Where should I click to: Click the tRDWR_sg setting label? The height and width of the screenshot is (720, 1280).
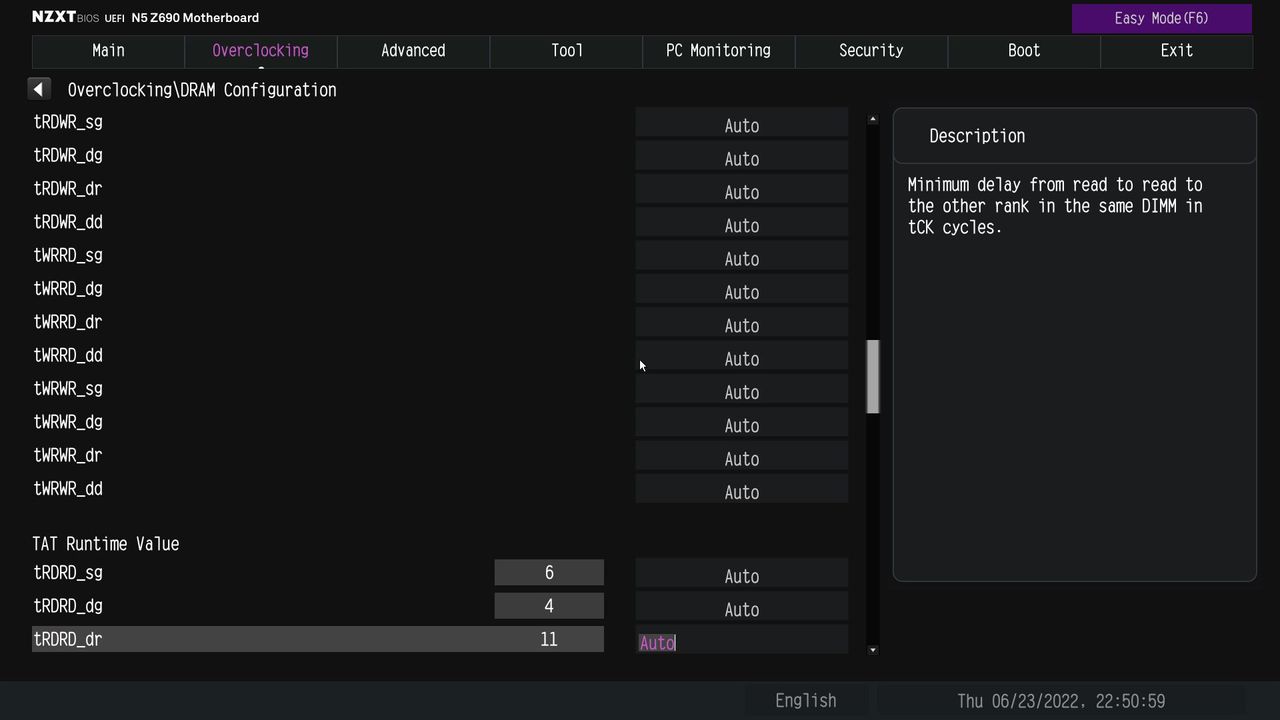pos(68,122)
